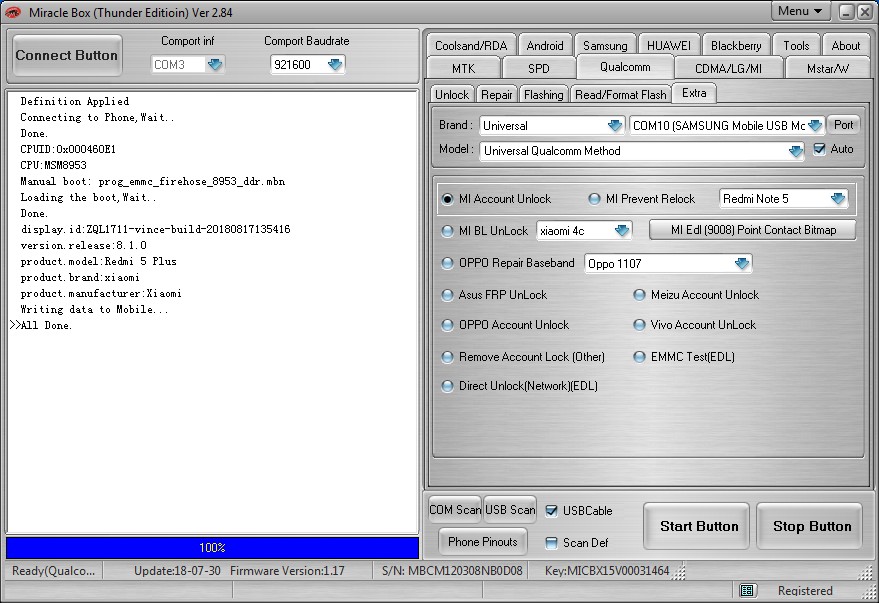Open the Read/Format Flash sub-tab
879x603 pixels.
point(621,94)
